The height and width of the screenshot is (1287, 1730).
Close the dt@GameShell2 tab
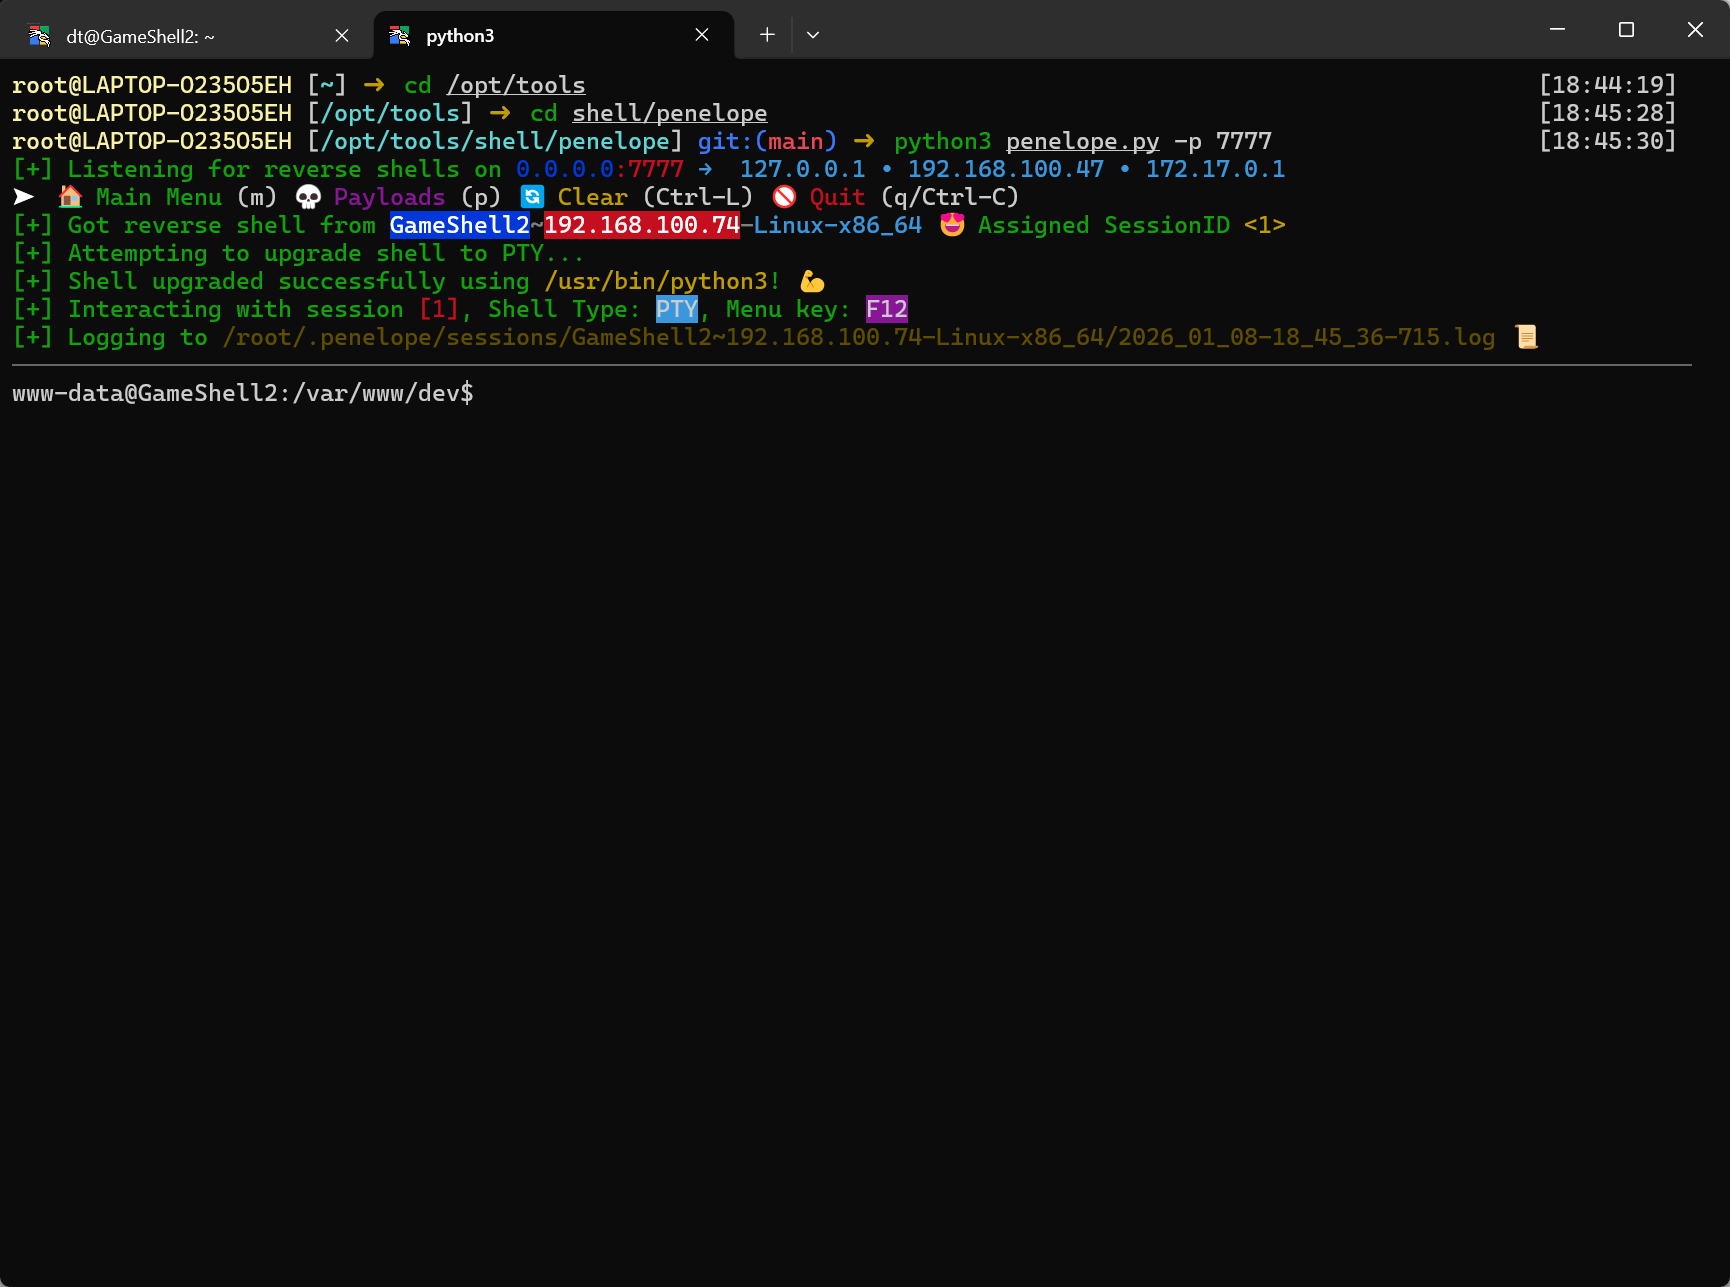click(x=342, y=36)
